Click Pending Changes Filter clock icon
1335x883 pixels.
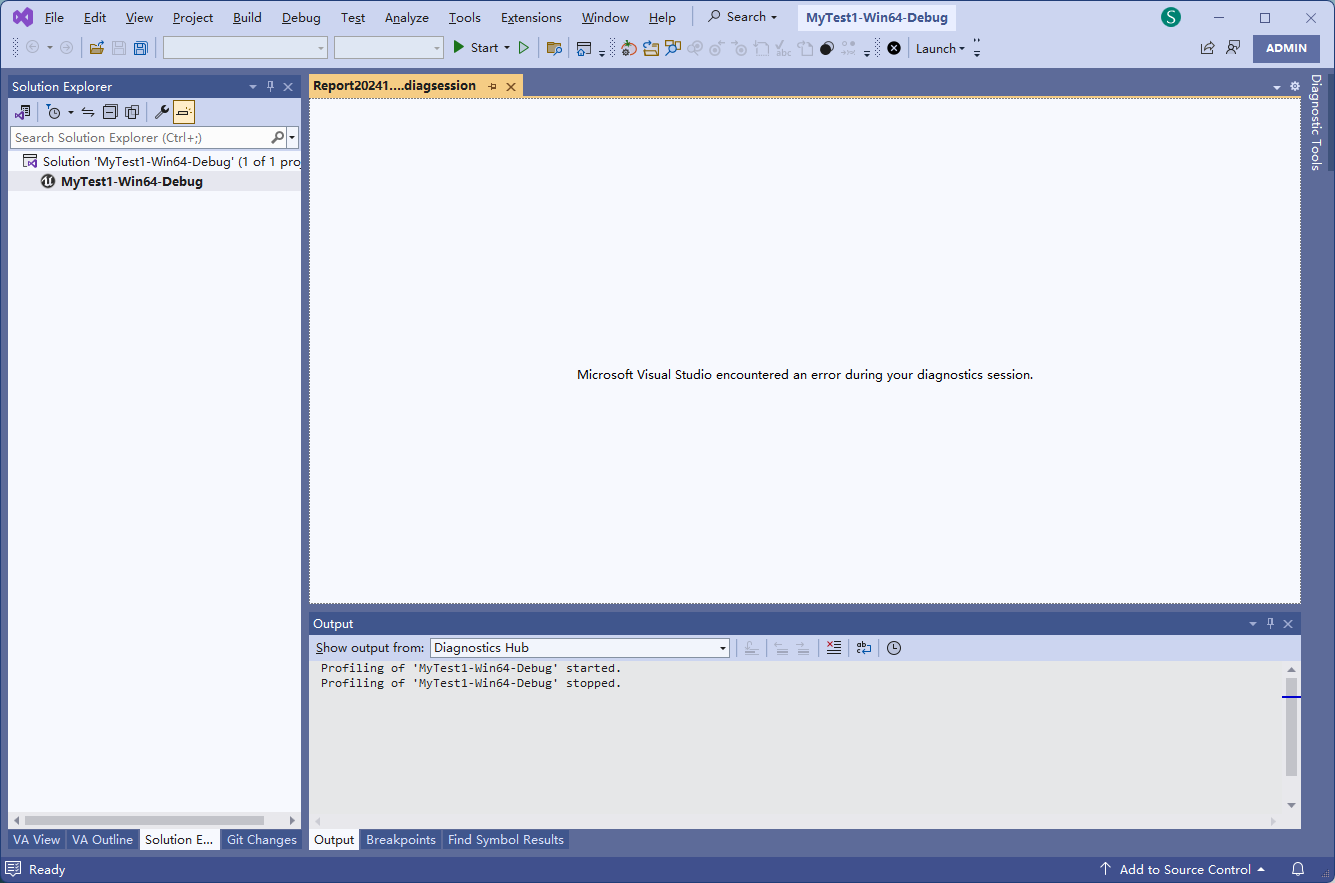54,112
